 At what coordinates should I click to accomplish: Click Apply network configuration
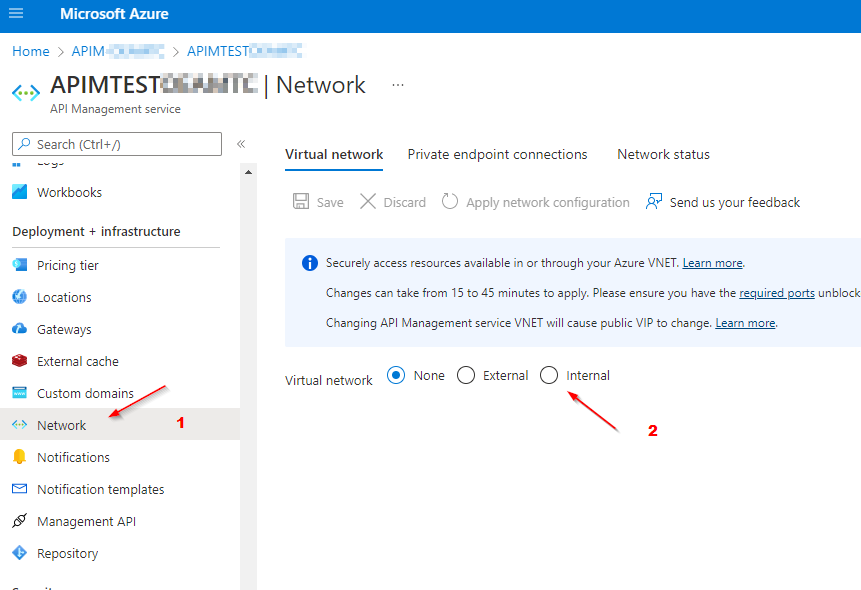pyautogui.click(x=547, y=202)
